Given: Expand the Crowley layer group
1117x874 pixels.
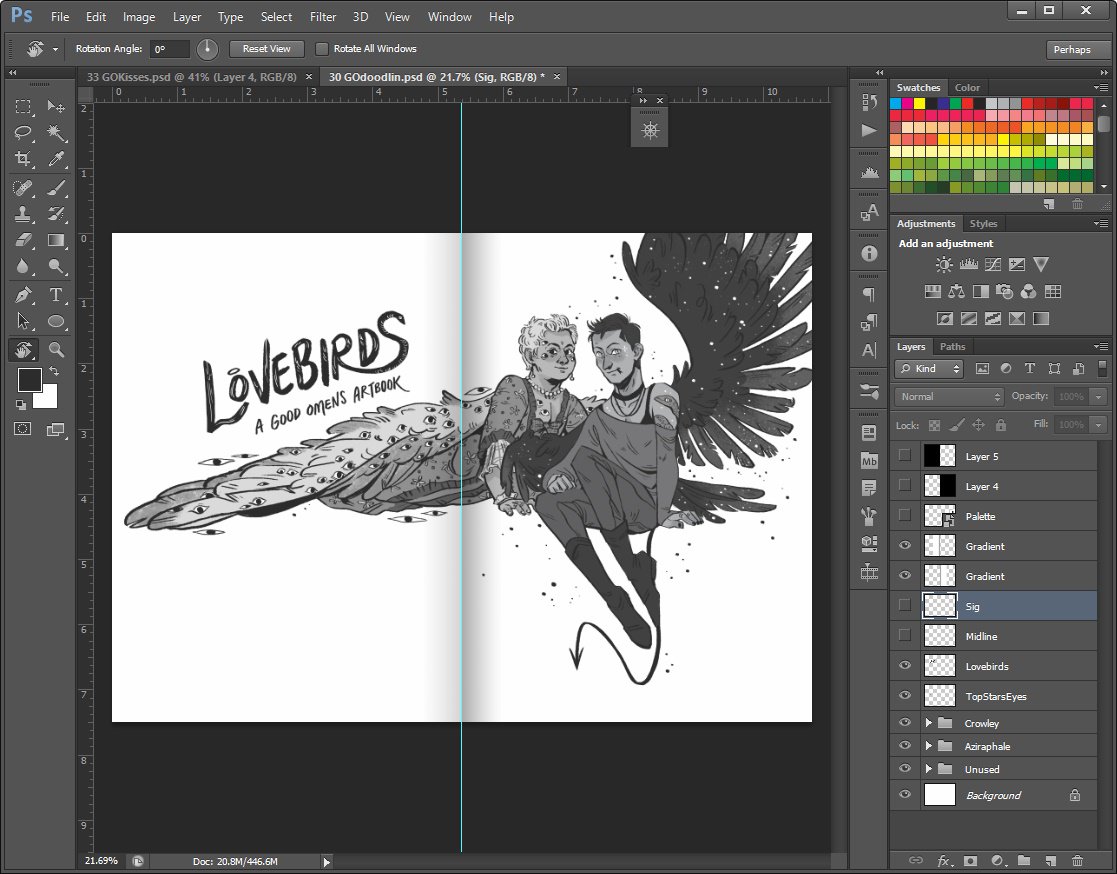Looking at the screenshot, I should click(928, 723).
